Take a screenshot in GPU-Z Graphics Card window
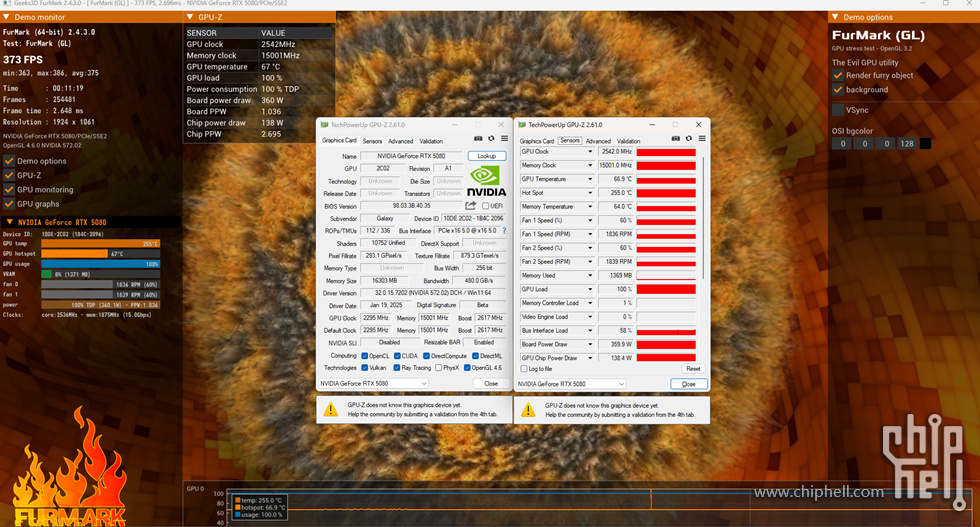Viewport: 980px width, 527px height. pos(478,139)
